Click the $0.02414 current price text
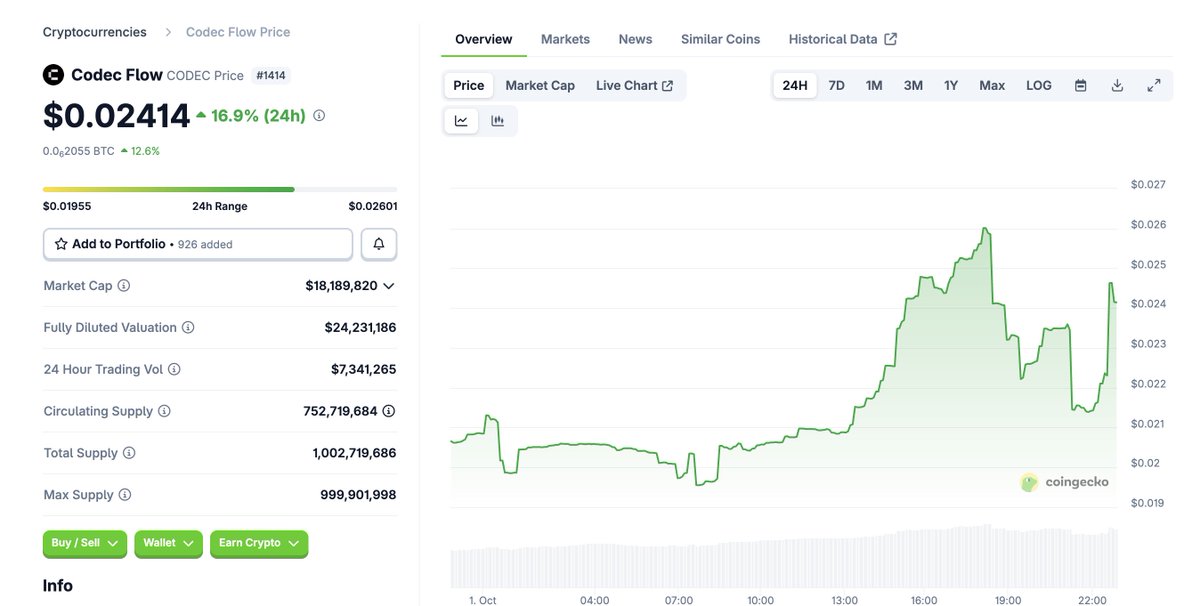 tap(116, 116)
